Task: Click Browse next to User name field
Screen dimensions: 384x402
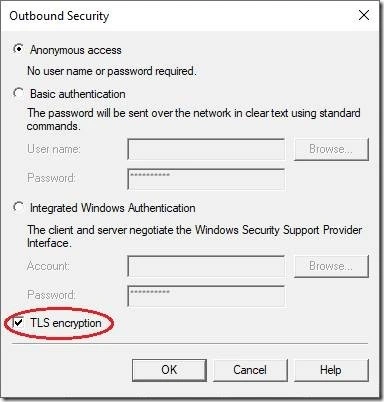Action: tap(331, 149)
